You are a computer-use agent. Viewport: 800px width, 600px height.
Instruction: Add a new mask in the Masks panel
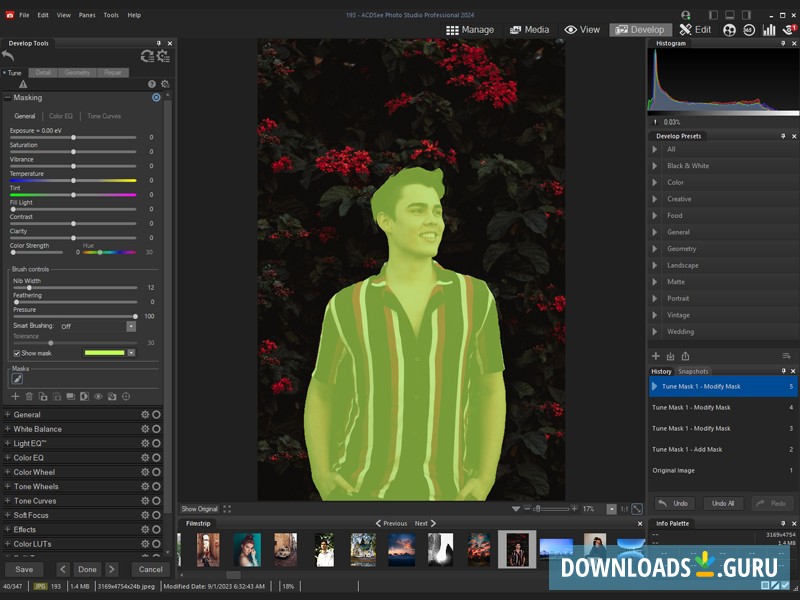15,397
